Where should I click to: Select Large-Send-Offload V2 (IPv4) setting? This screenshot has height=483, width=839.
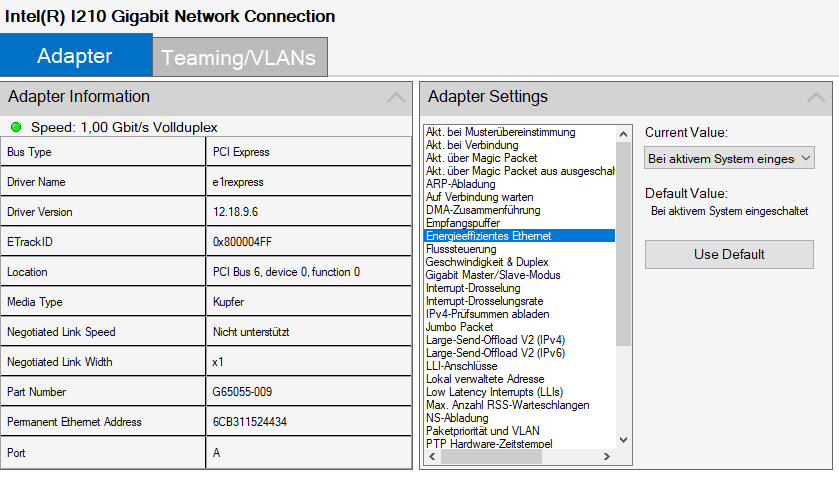[495, 340]
